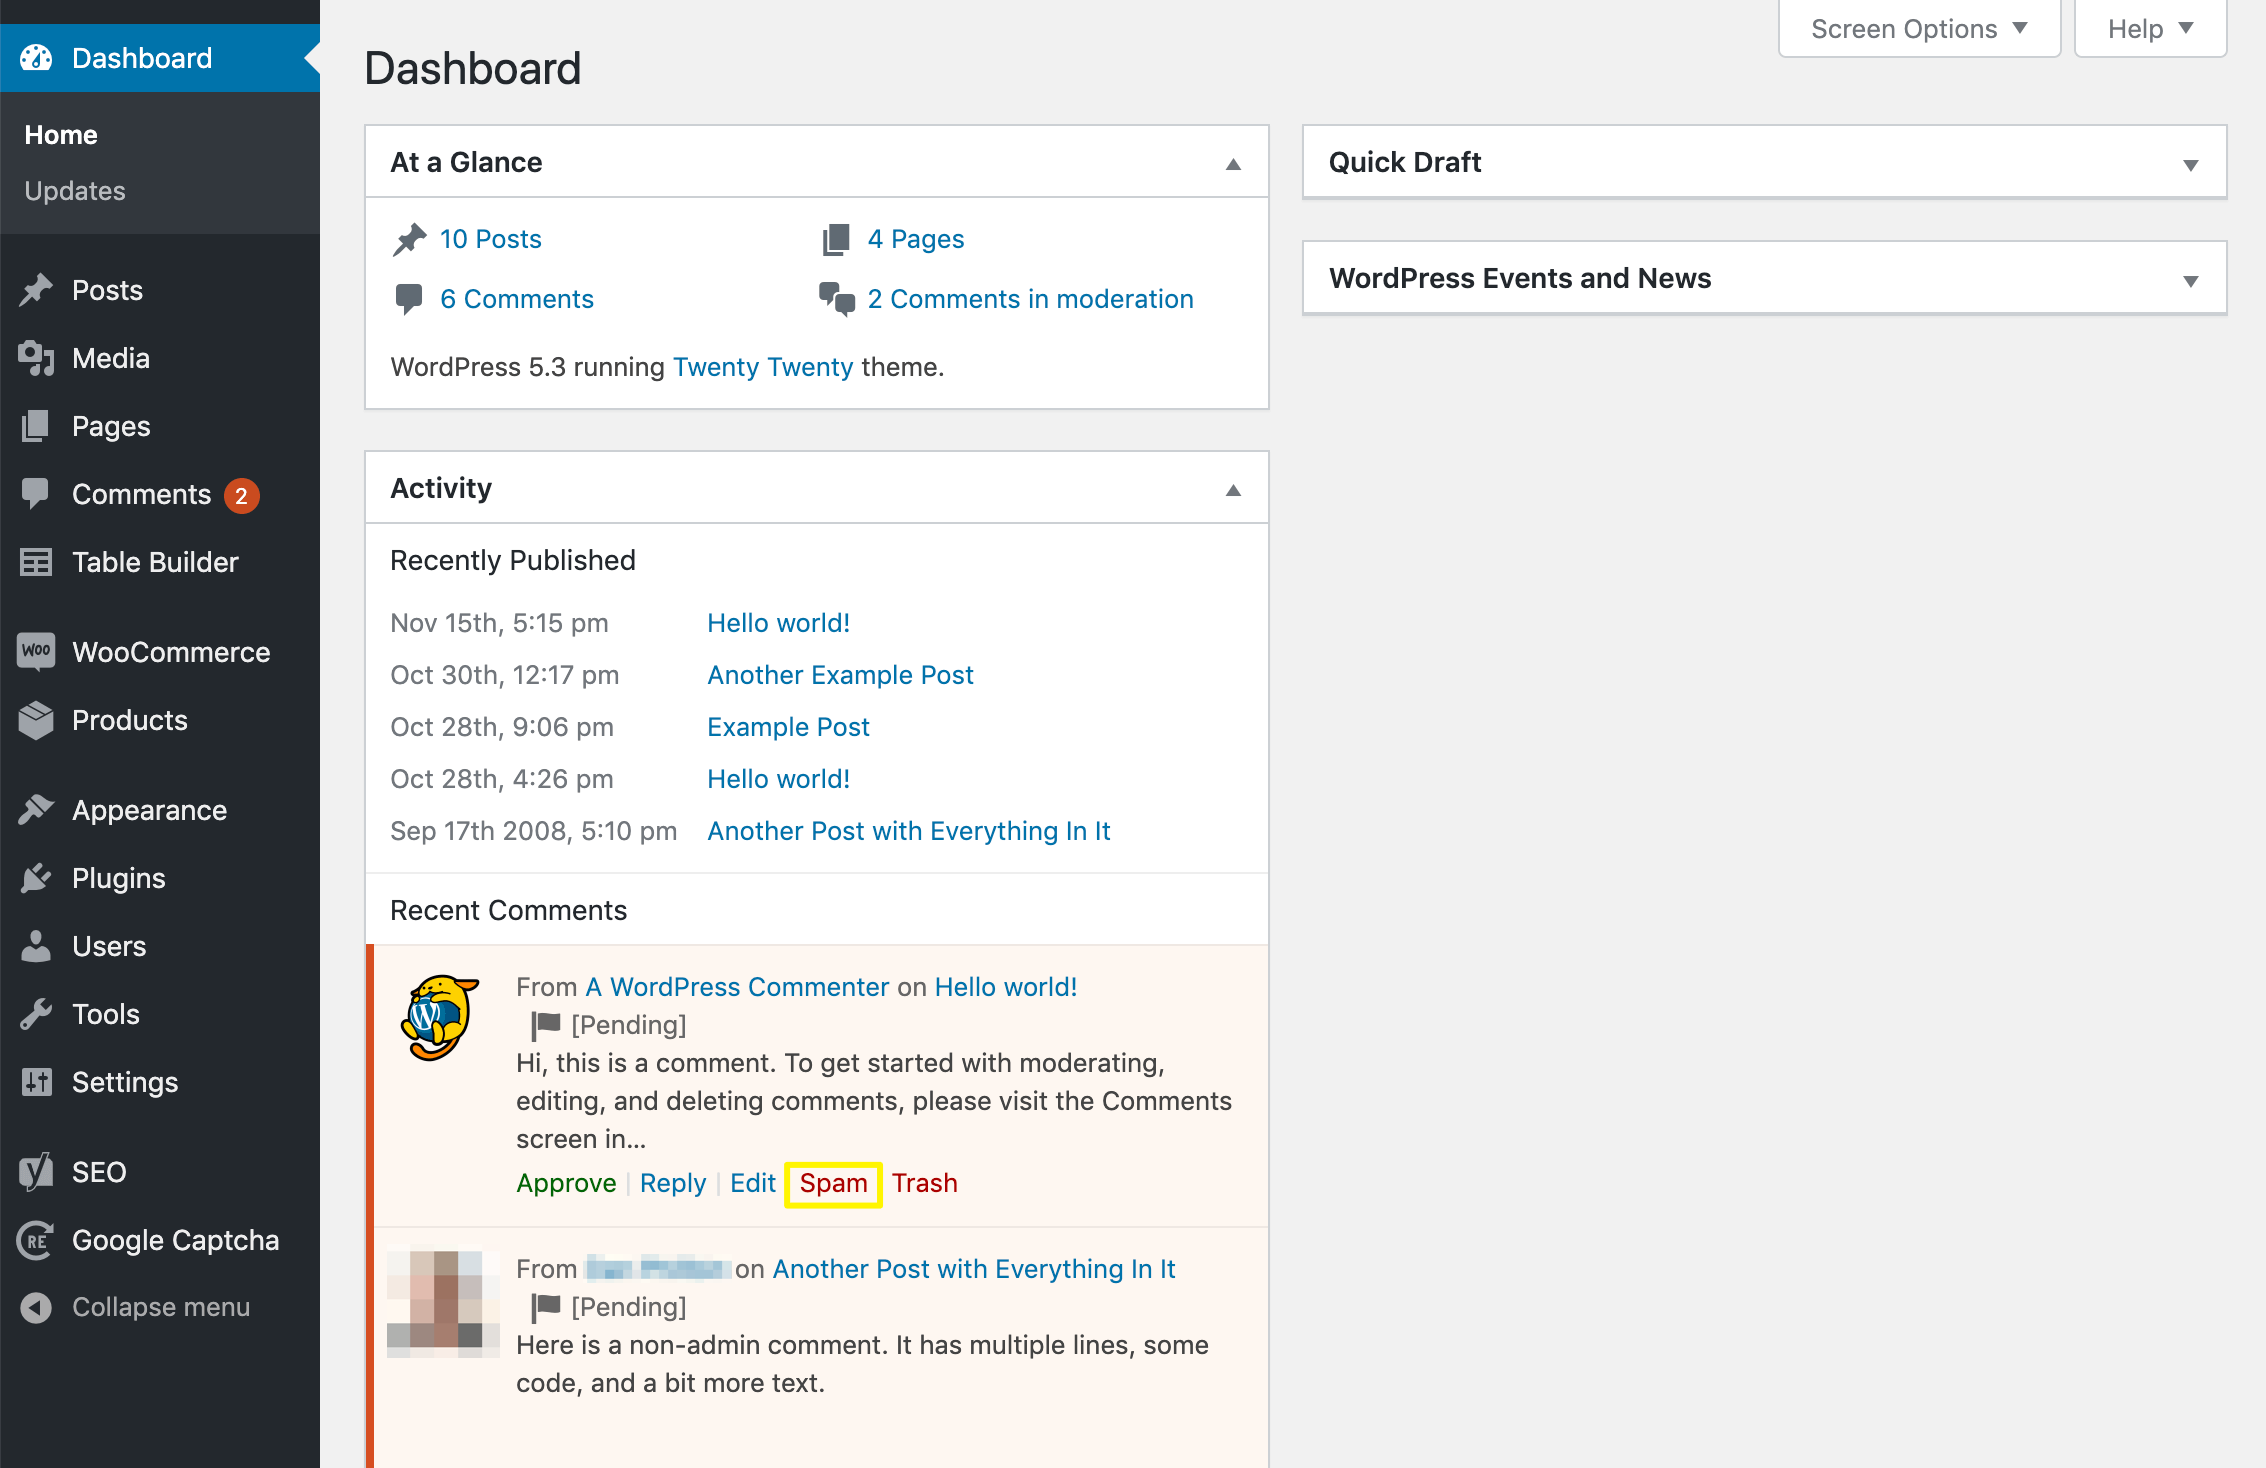Open the Hello world! link in first comment
Viewport: 2266px width, 1468px height.
(x=1006, y=987)
